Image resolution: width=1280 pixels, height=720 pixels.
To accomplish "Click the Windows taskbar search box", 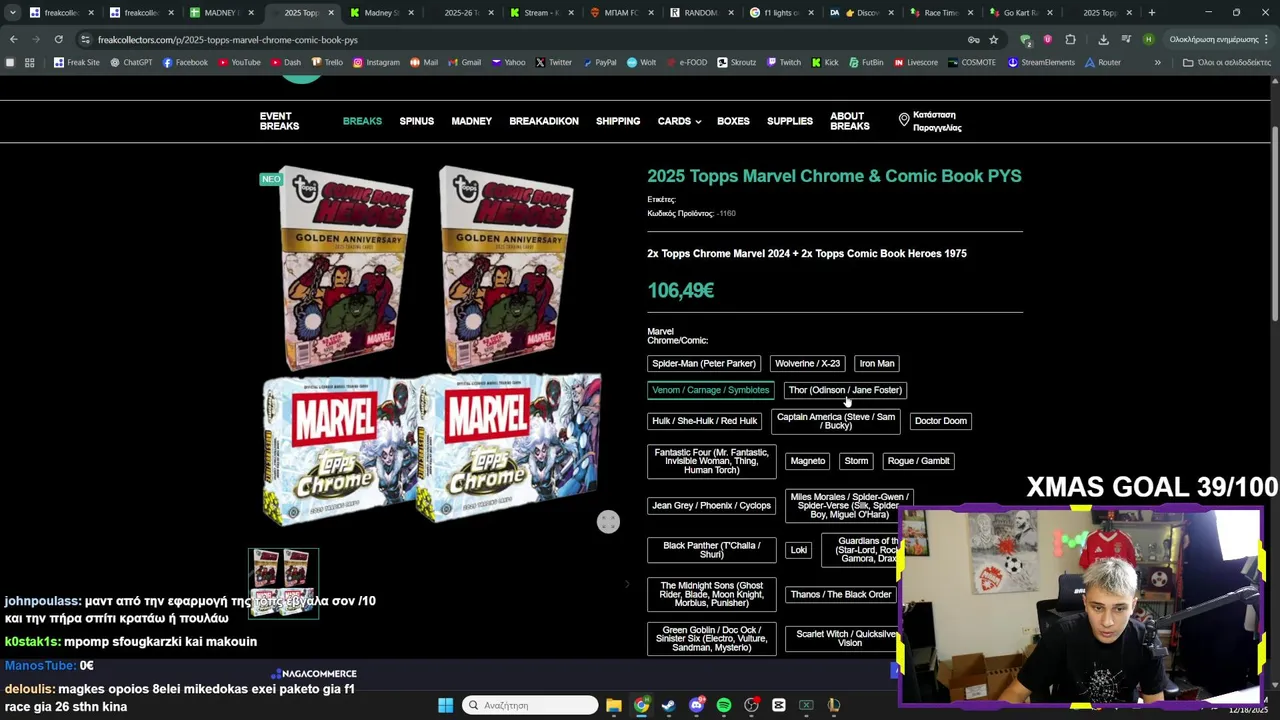I will pos(531,705).
